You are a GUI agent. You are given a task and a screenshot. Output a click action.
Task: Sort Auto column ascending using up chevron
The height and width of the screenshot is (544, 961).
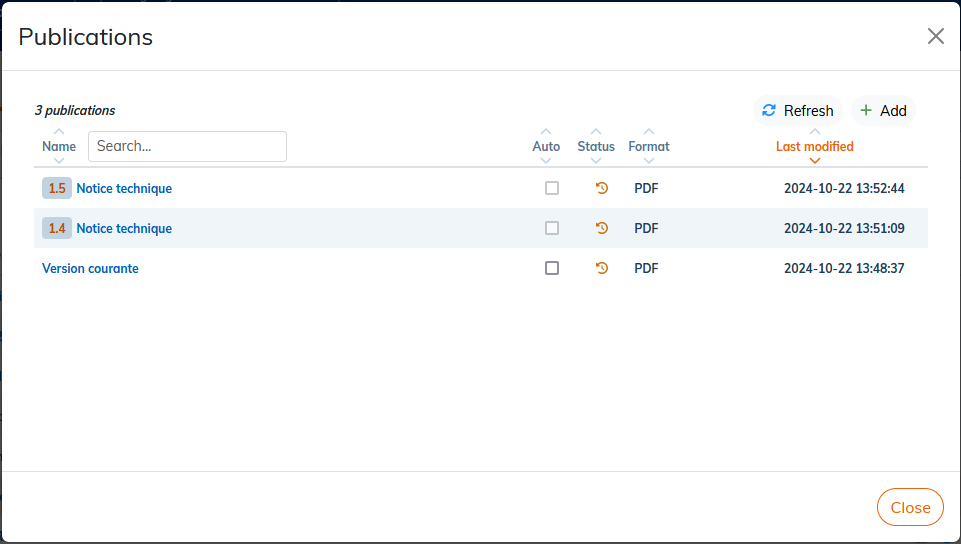[546, 132]
